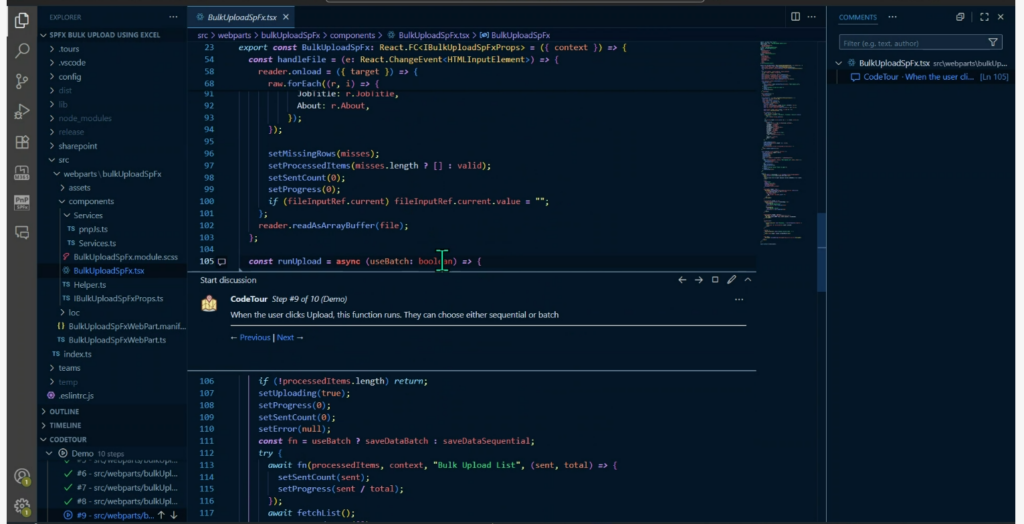Click breadcrumb item webparts
This screenshot has height=524, width=1024.
[233, 35]
